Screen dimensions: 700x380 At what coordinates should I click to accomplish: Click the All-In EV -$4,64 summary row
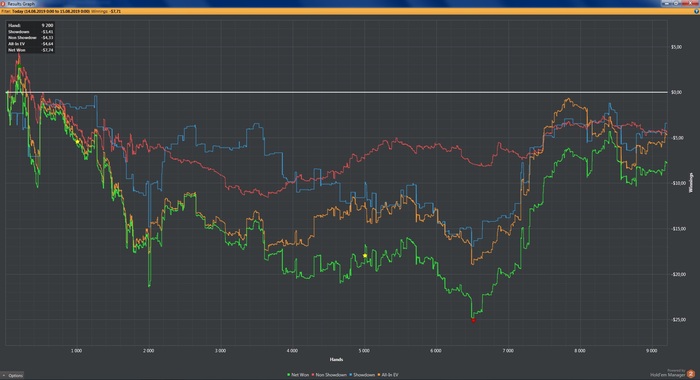coord(30,44)
